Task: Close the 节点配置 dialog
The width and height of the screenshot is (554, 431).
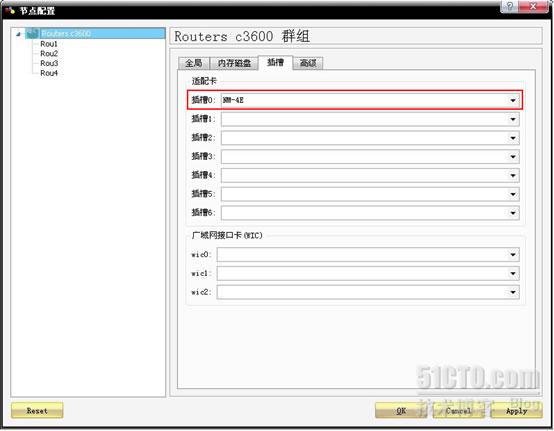Action: click(534, 6)
